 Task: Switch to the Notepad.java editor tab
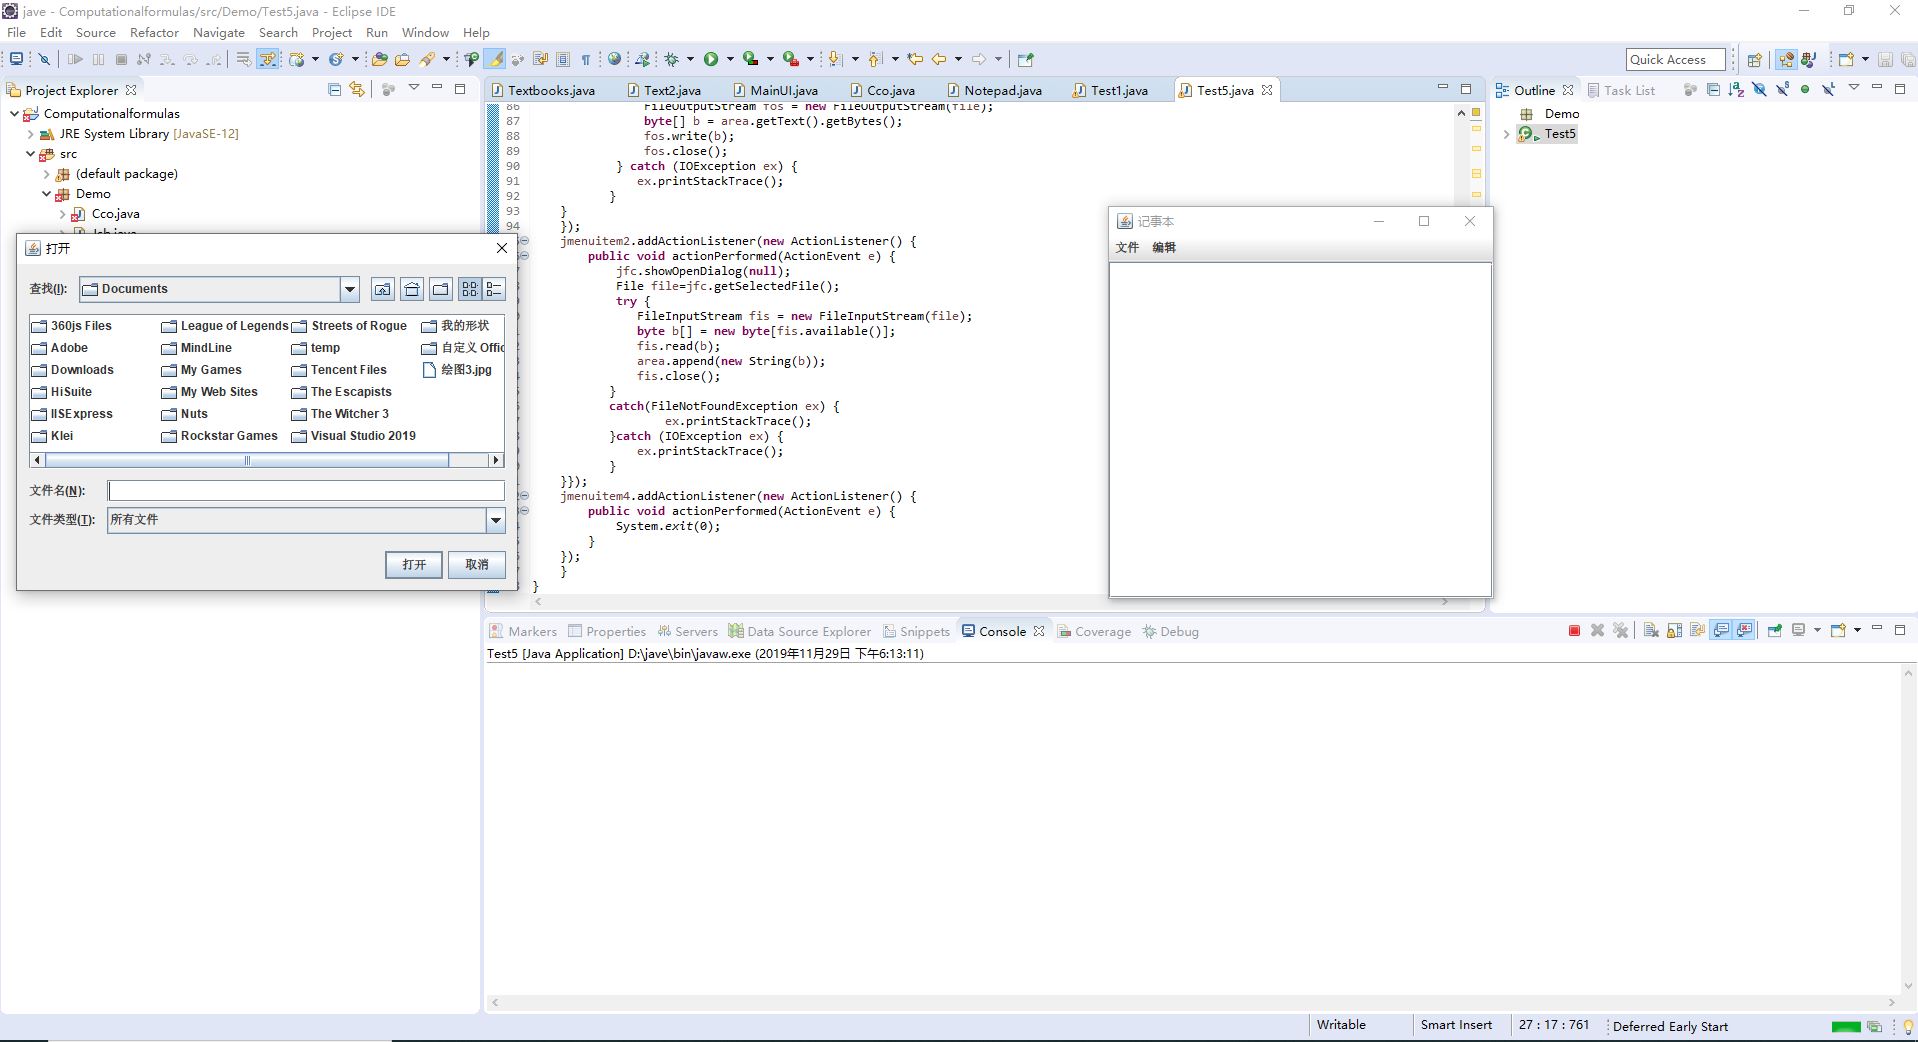pos(1002,90)
